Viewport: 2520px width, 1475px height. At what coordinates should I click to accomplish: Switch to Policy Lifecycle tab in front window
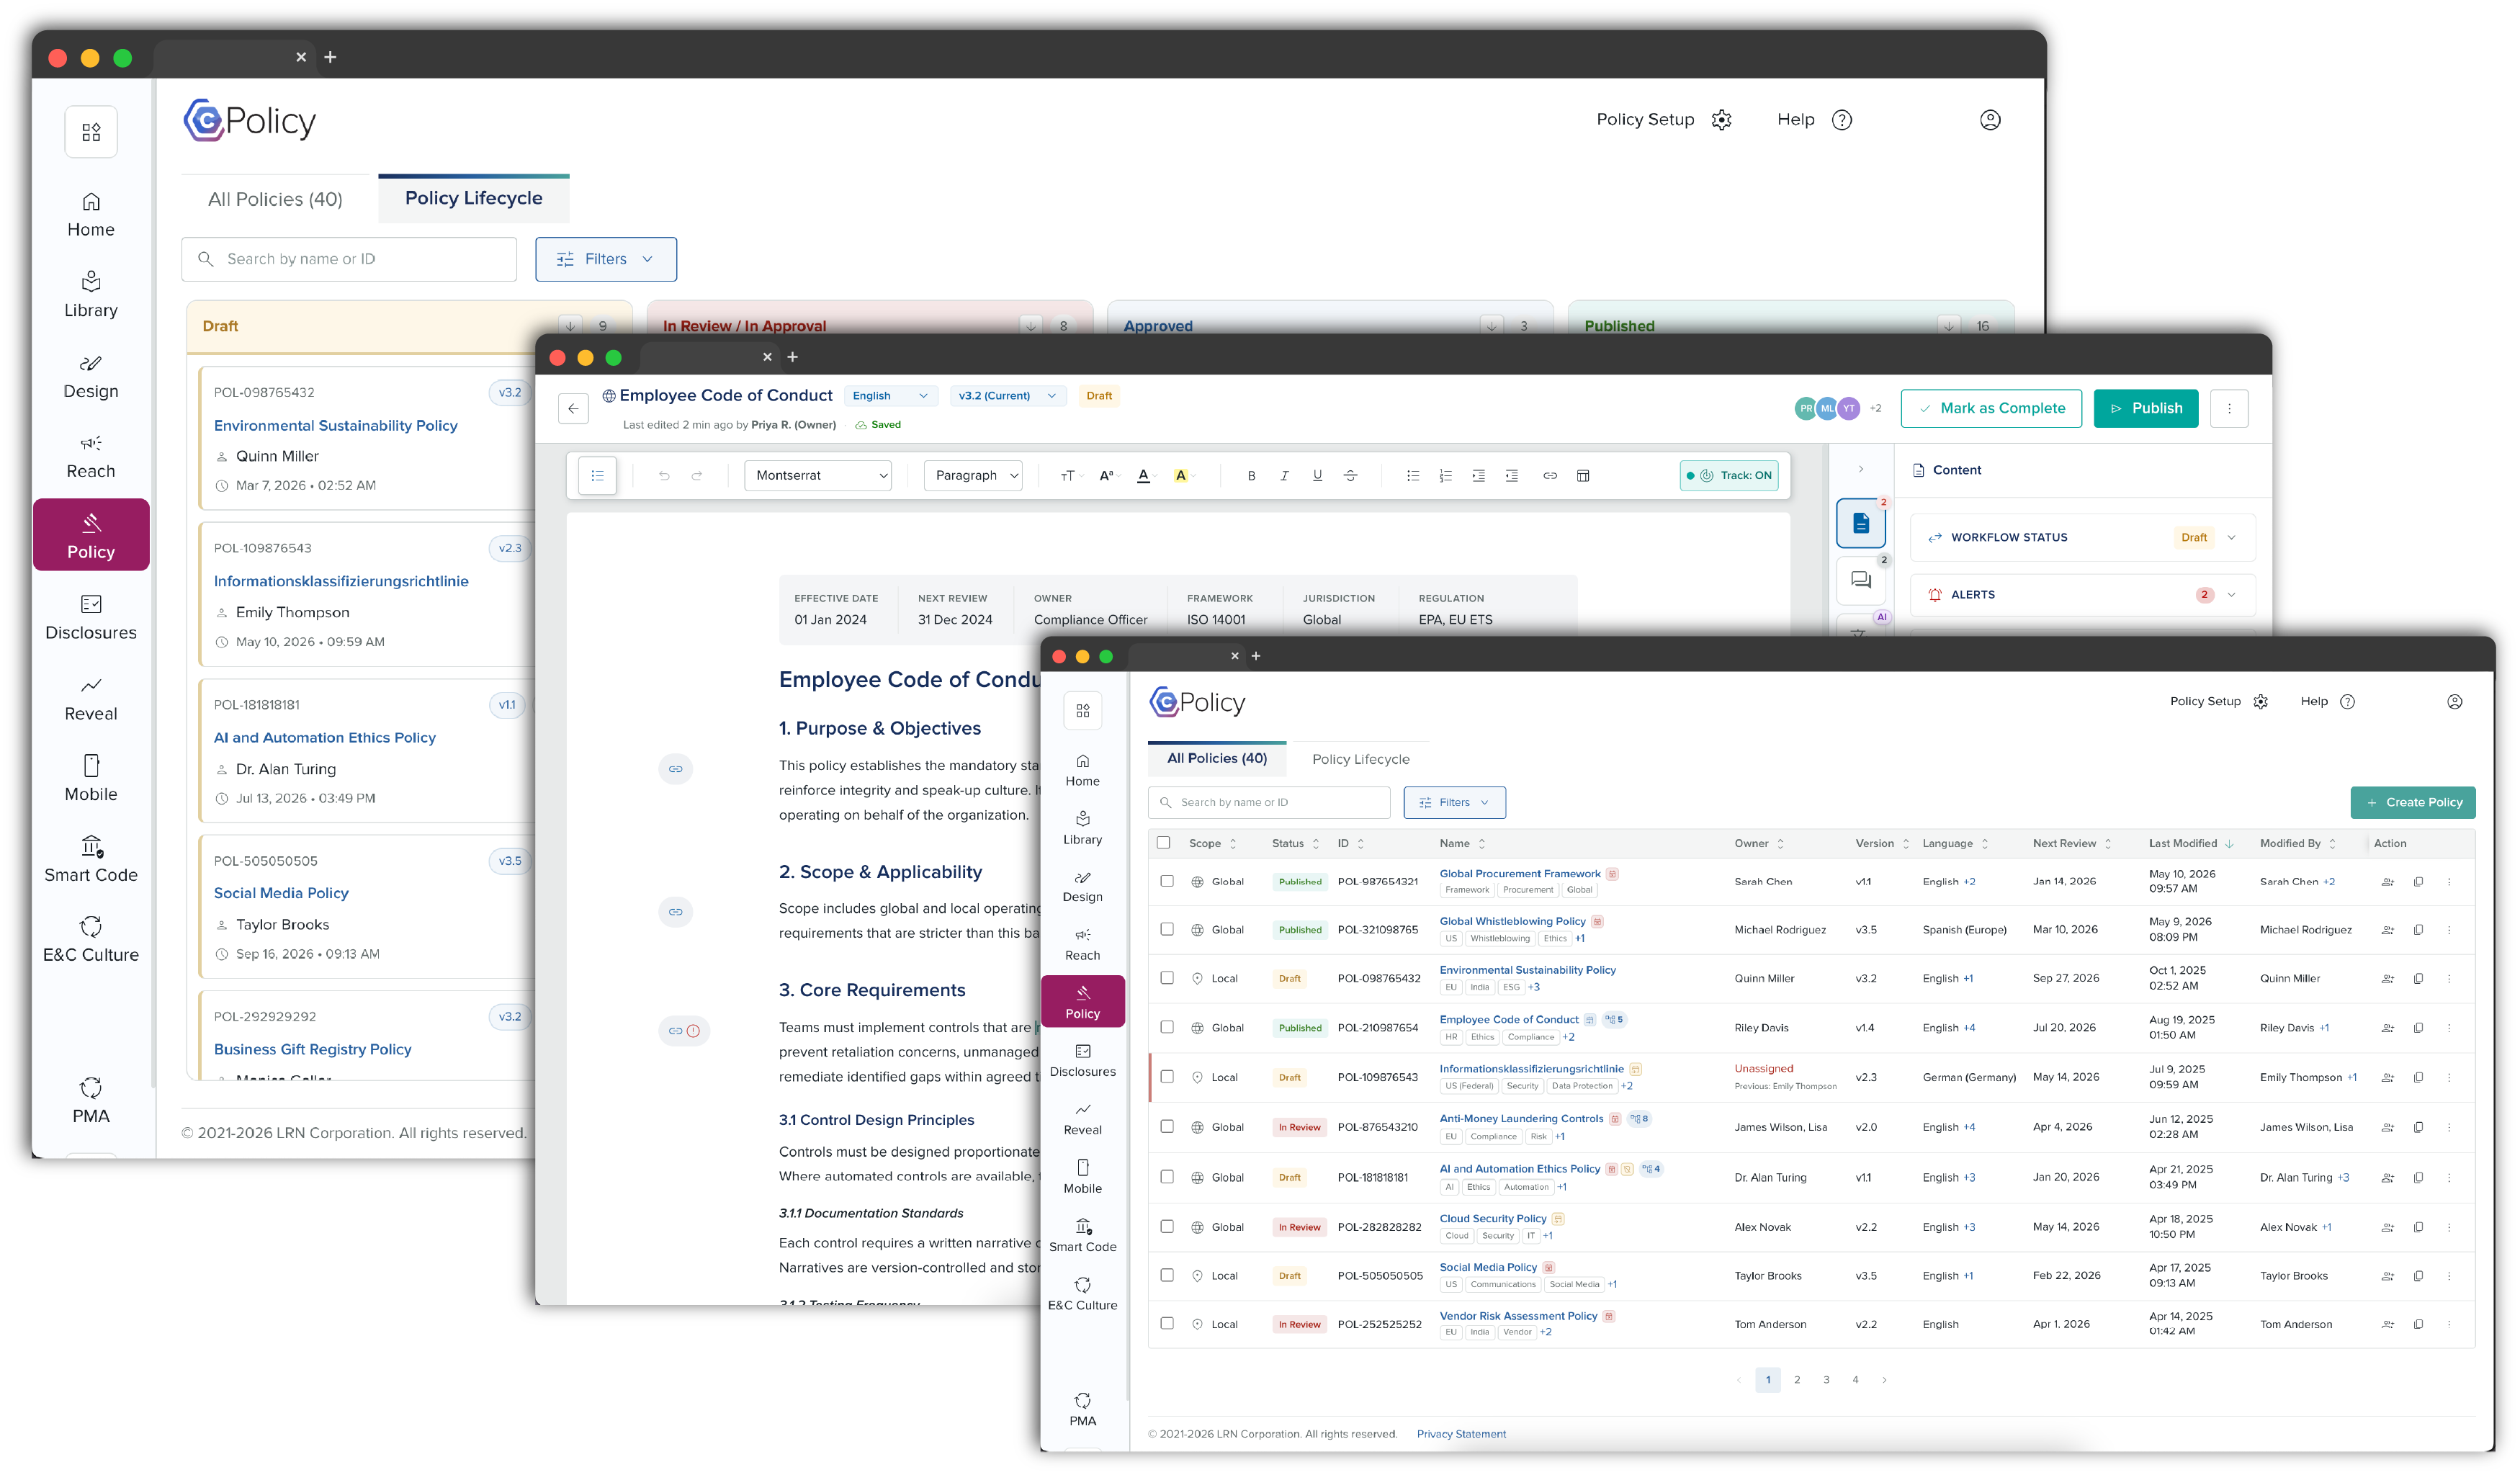(1360, 760)
